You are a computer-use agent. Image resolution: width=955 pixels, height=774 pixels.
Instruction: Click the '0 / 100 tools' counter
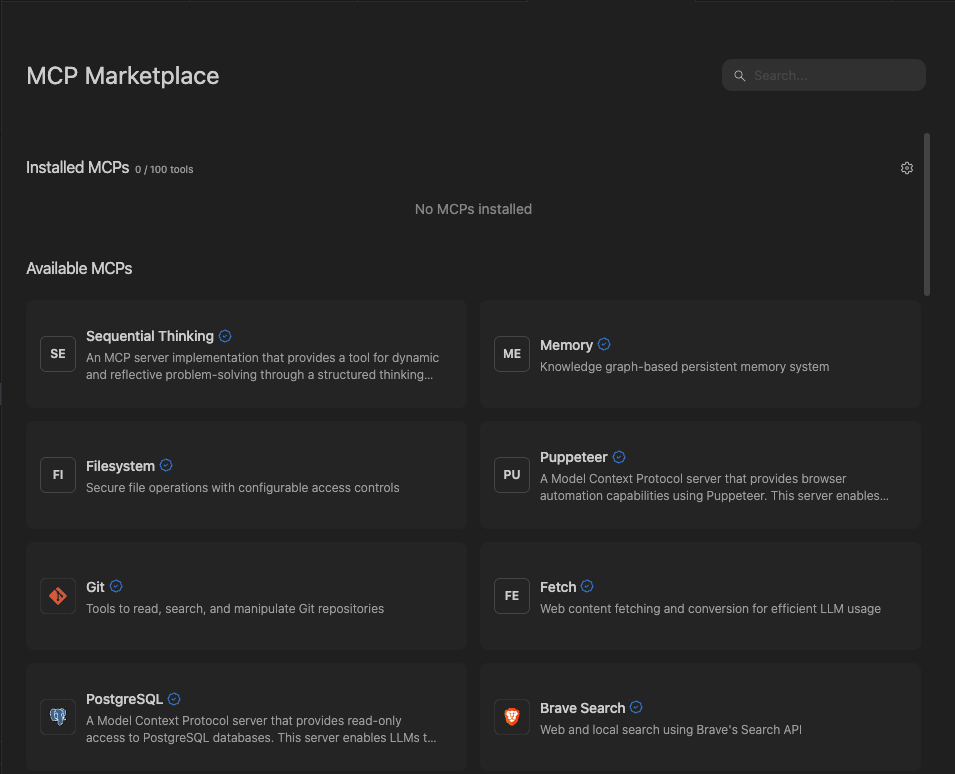(164, 169)
